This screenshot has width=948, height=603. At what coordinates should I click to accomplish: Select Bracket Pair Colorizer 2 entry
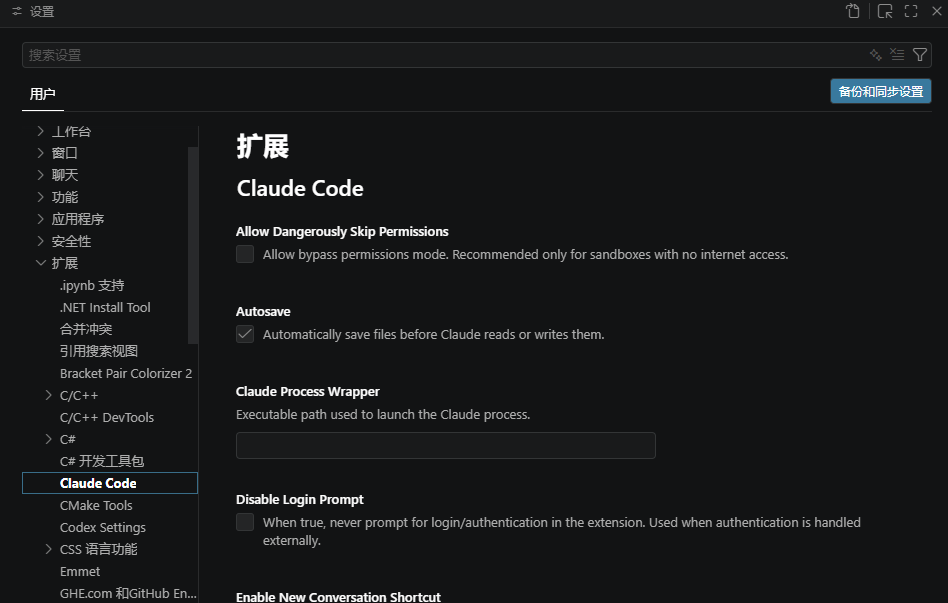pyautogui.click(x=126, y=373)
